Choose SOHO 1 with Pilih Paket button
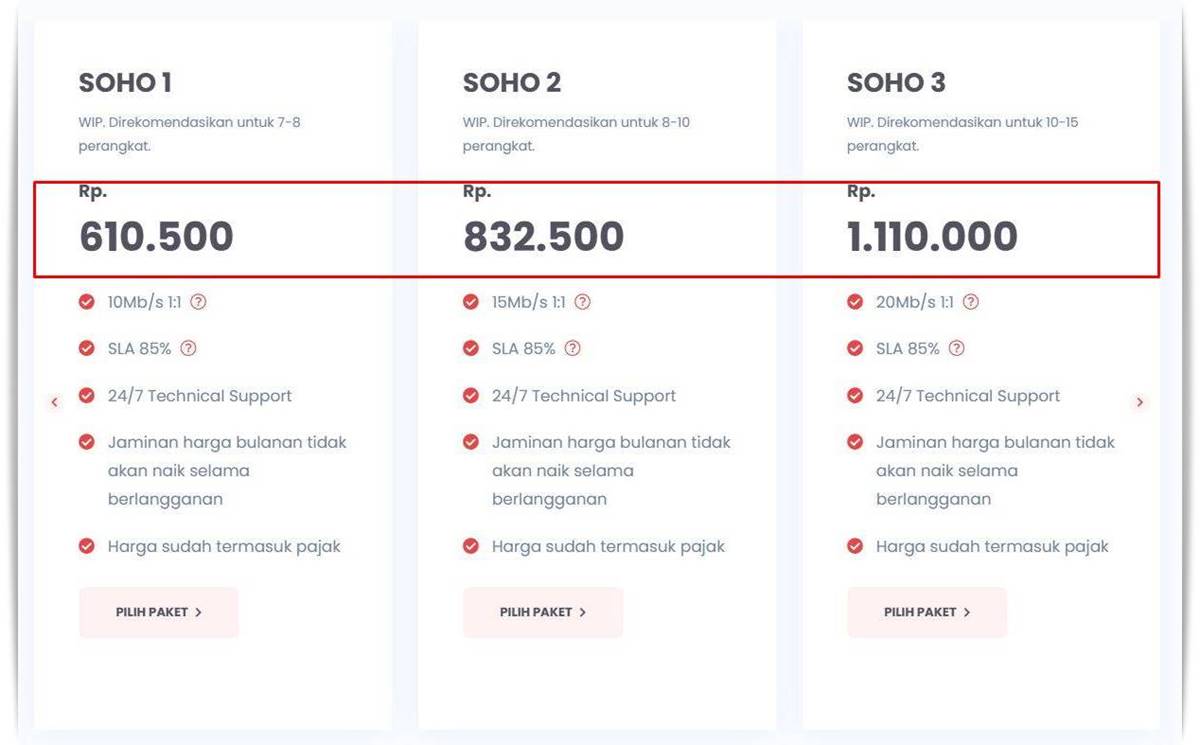Viewport: 1200px width, 745px height. pyautogui.click(x=158, y=612)
